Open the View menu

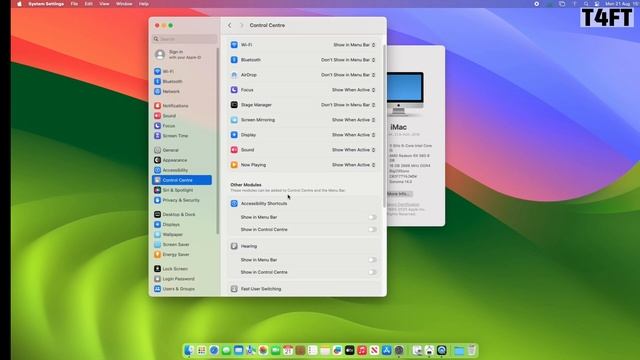coord(104,4)
